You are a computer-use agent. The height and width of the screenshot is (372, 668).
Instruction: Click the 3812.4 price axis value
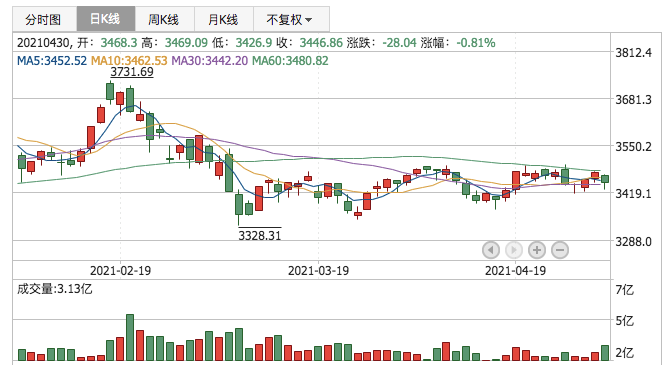click(633, 53)
